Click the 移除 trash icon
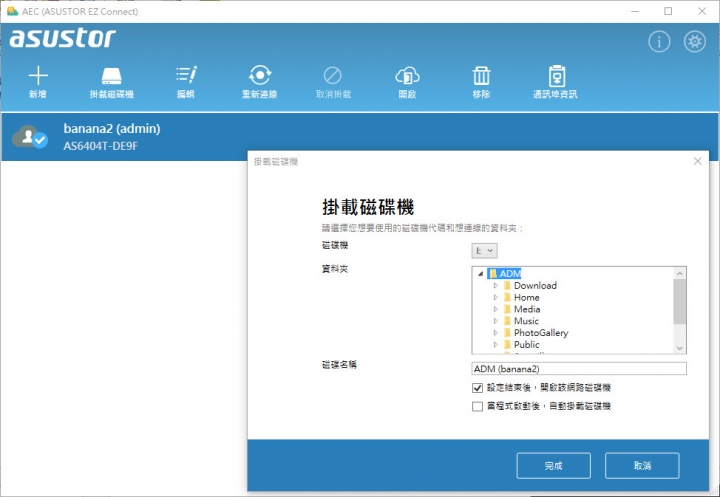 coord(481,75)
